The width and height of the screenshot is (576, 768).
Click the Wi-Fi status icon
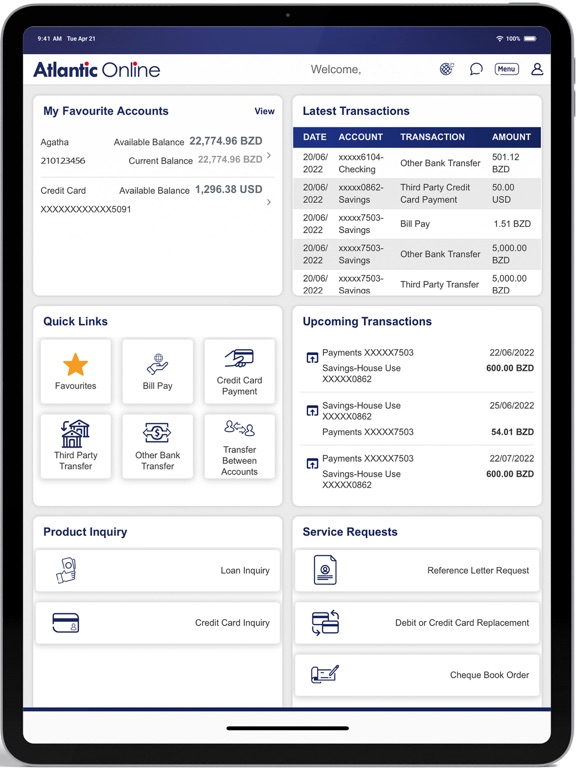[500, 39]
